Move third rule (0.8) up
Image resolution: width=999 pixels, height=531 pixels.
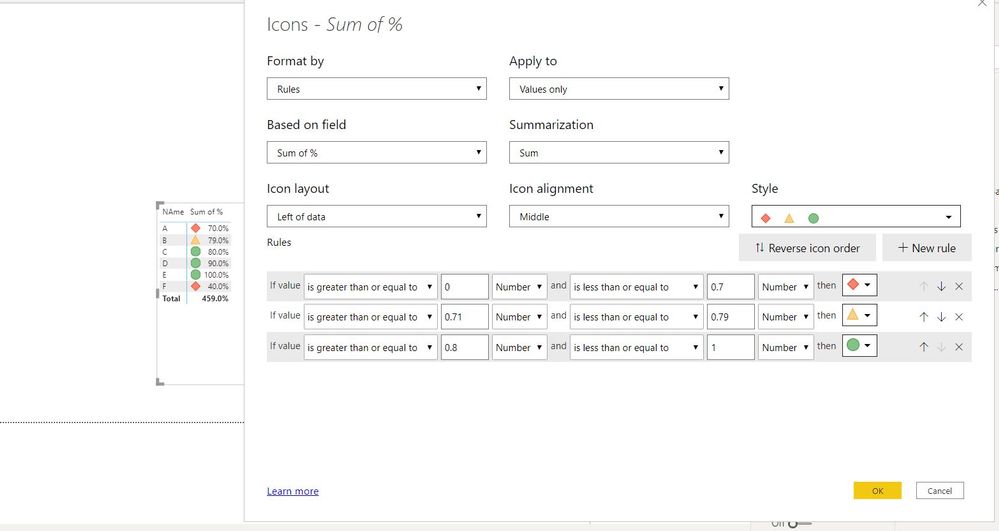pos(924,347)
